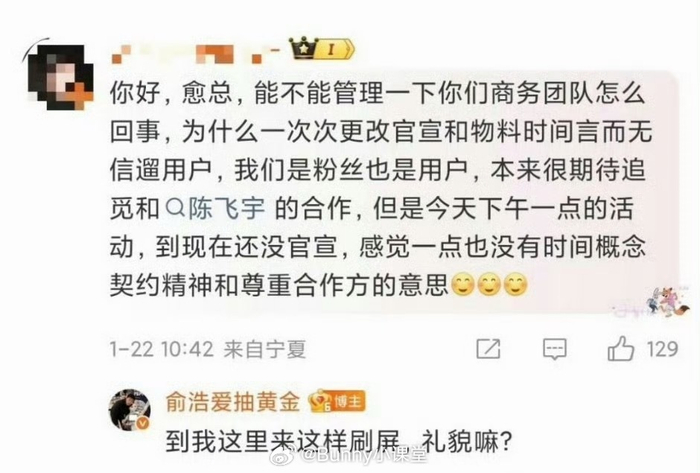Open the 俞浩爱抽黄金 profile avatar
This screenshot has height=473, width=700.
[129, 410]
